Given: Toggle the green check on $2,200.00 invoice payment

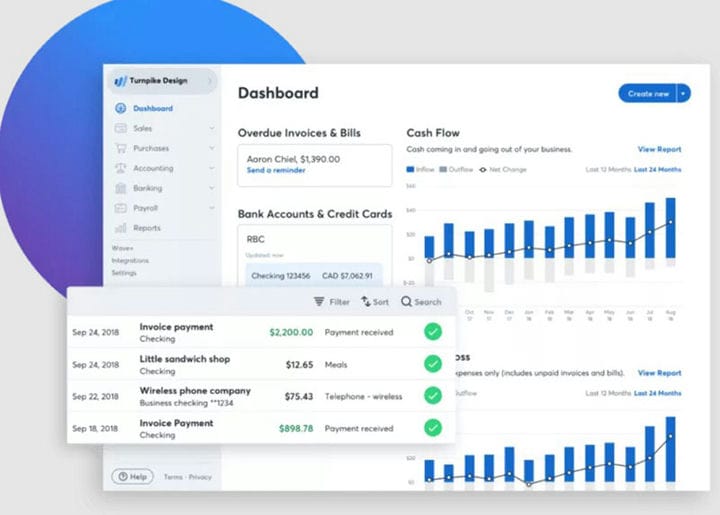Looking at the screenshot, I should [433, 331].
